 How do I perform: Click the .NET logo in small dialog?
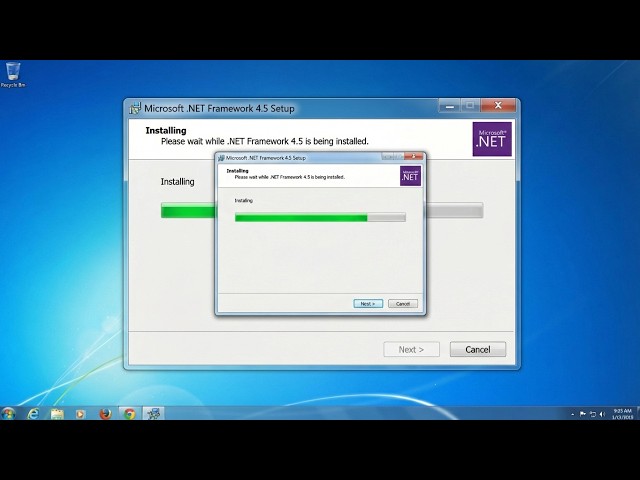(x=410, y=176)
